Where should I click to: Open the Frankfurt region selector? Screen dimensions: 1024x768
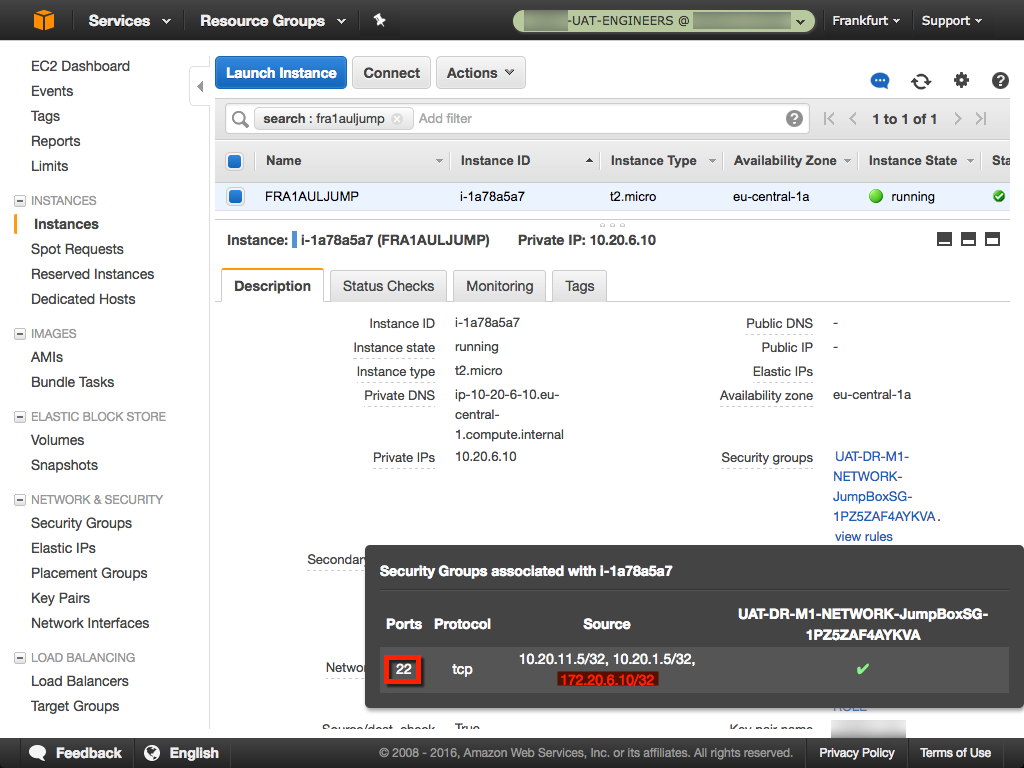click(866, 20)
